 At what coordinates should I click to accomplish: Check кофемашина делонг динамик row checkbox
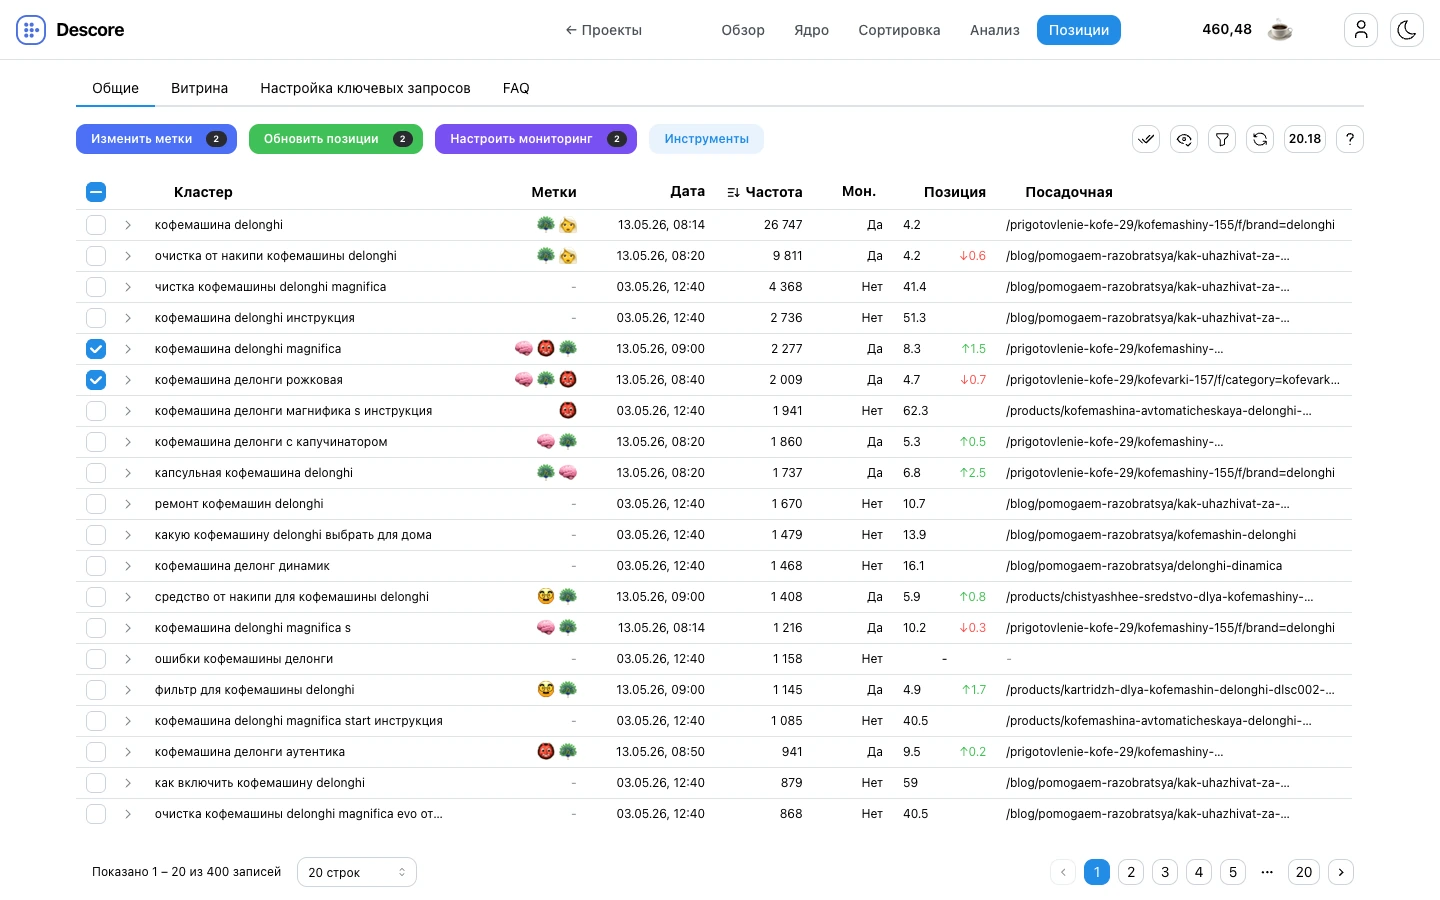[x=96, y=566]
